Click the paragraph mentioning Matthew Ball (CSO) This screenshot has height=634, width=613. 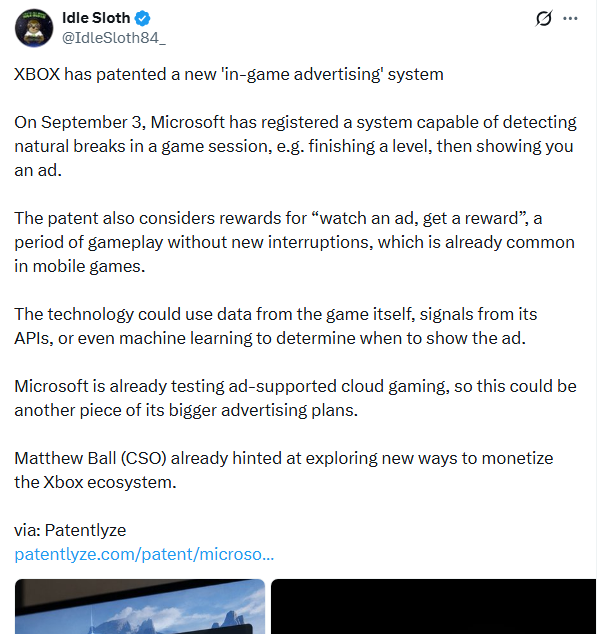click(283, 470)
